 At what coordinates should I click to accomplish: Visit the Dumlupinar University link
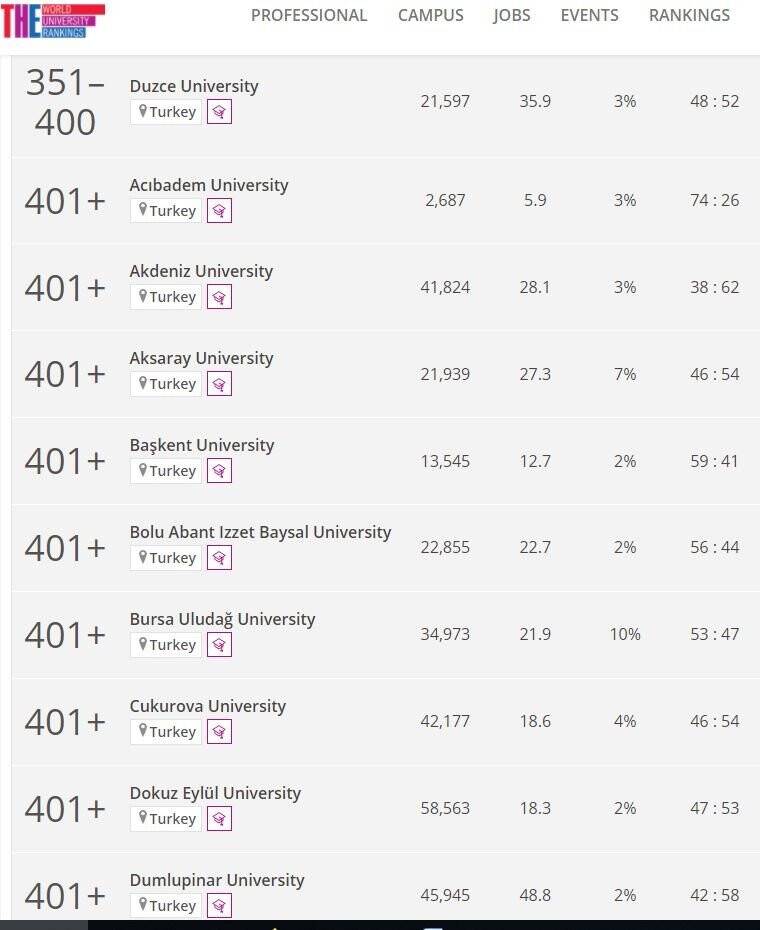point(217,880)
